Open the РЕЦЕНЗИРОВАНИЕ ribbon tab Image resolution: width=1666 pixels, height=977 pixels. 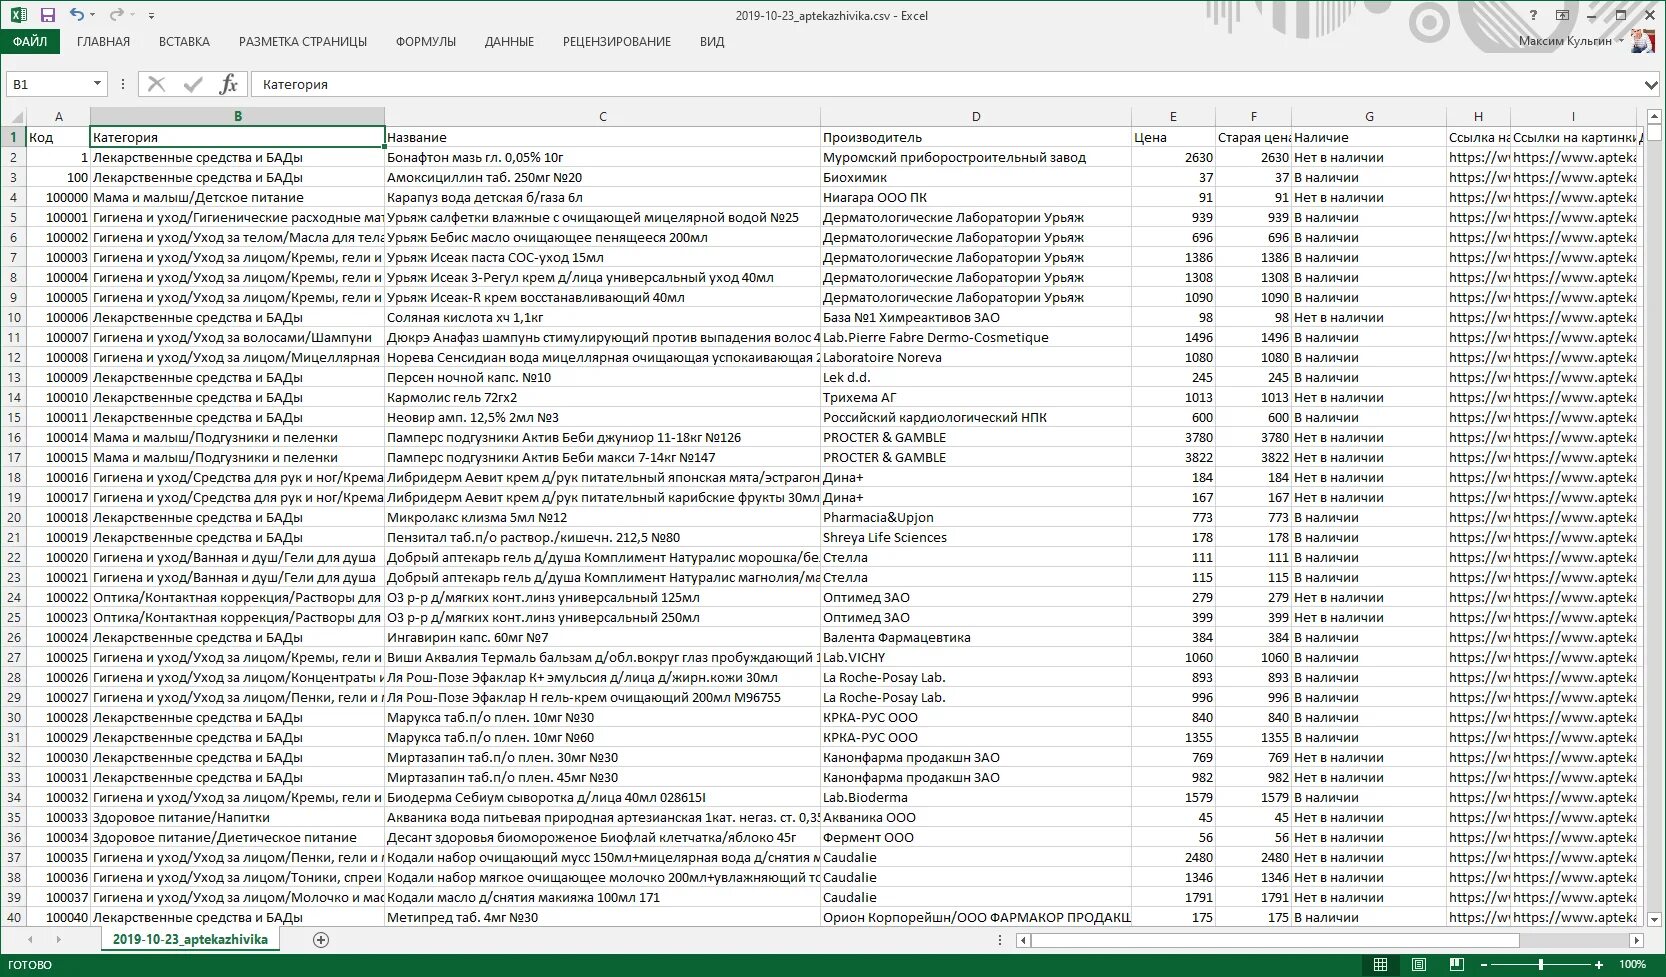pos(617,42)
